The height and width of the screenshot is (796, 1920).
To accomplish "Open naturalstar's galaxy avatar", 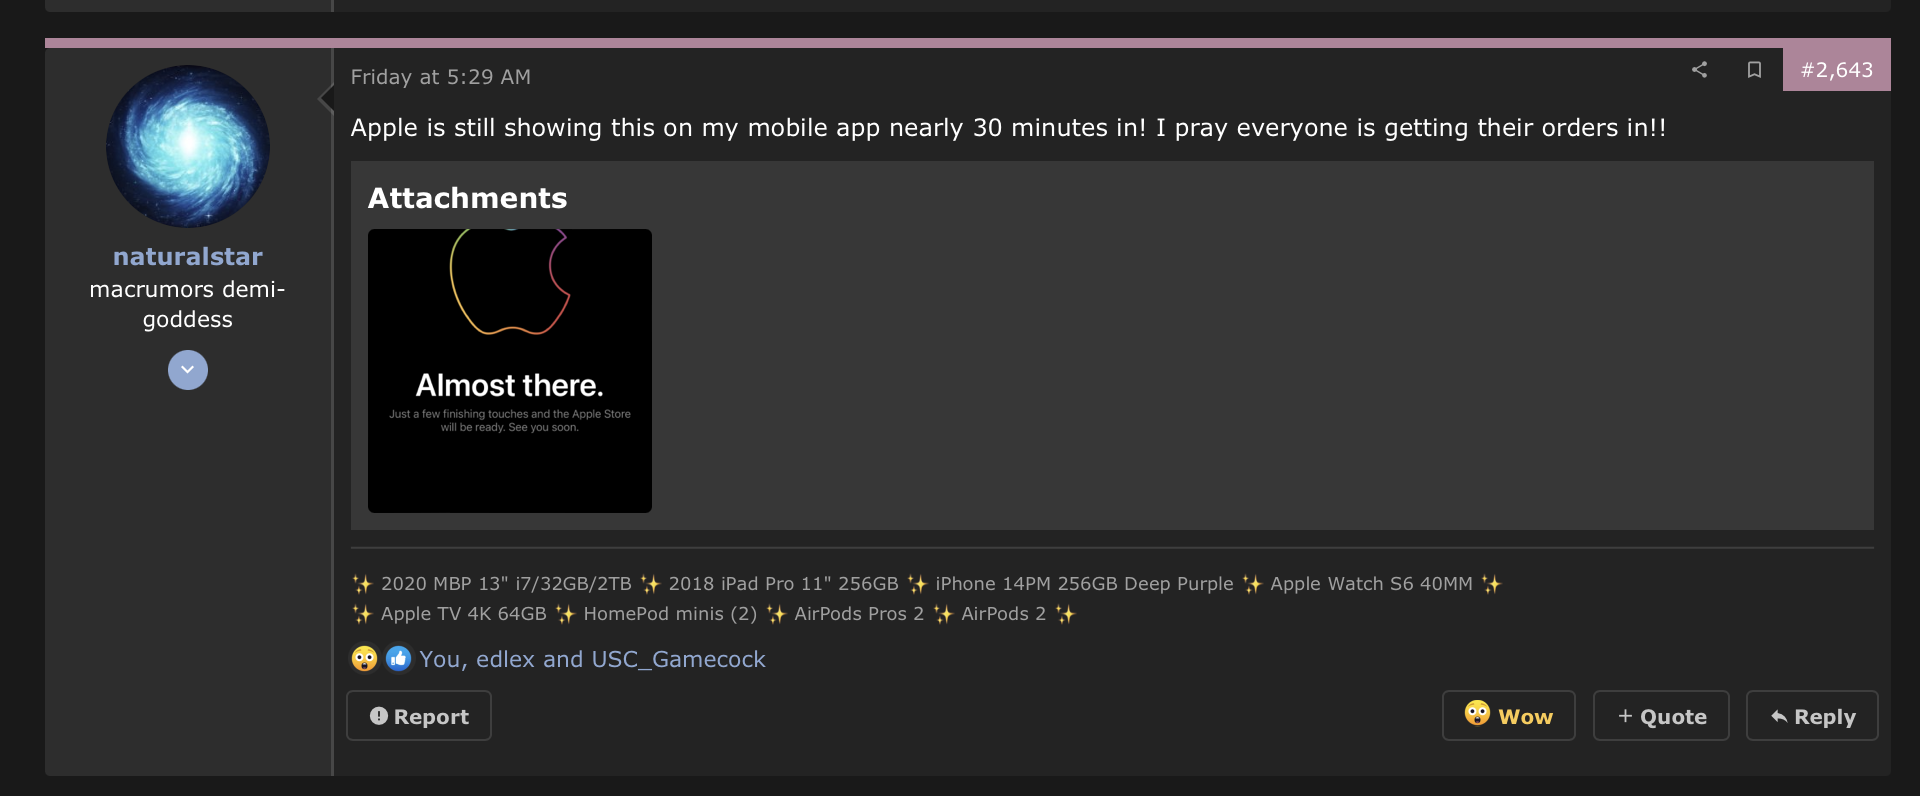I will [188, 147].
